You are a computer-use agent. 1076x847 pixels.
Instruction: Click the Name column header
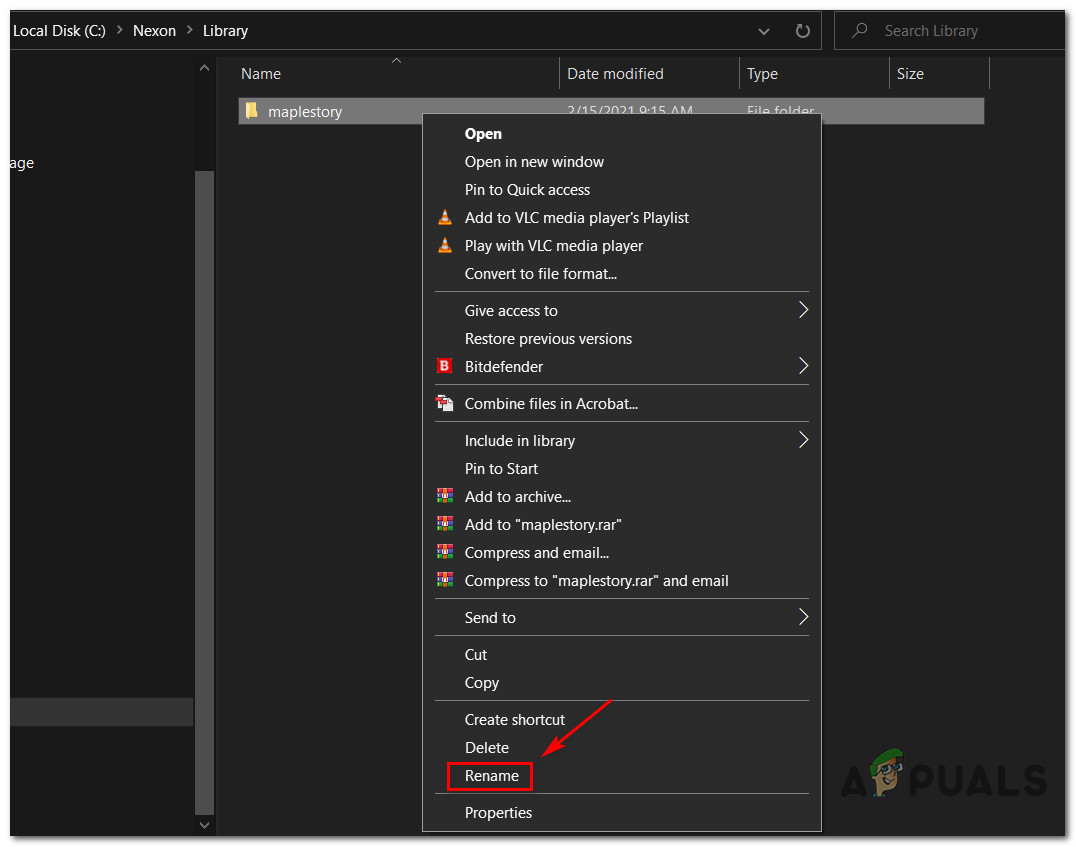[x=261, y=74]
